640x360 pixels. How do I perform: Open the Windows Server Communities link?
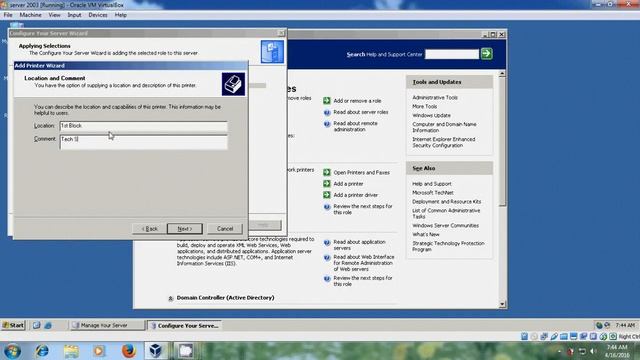(445, 226)
